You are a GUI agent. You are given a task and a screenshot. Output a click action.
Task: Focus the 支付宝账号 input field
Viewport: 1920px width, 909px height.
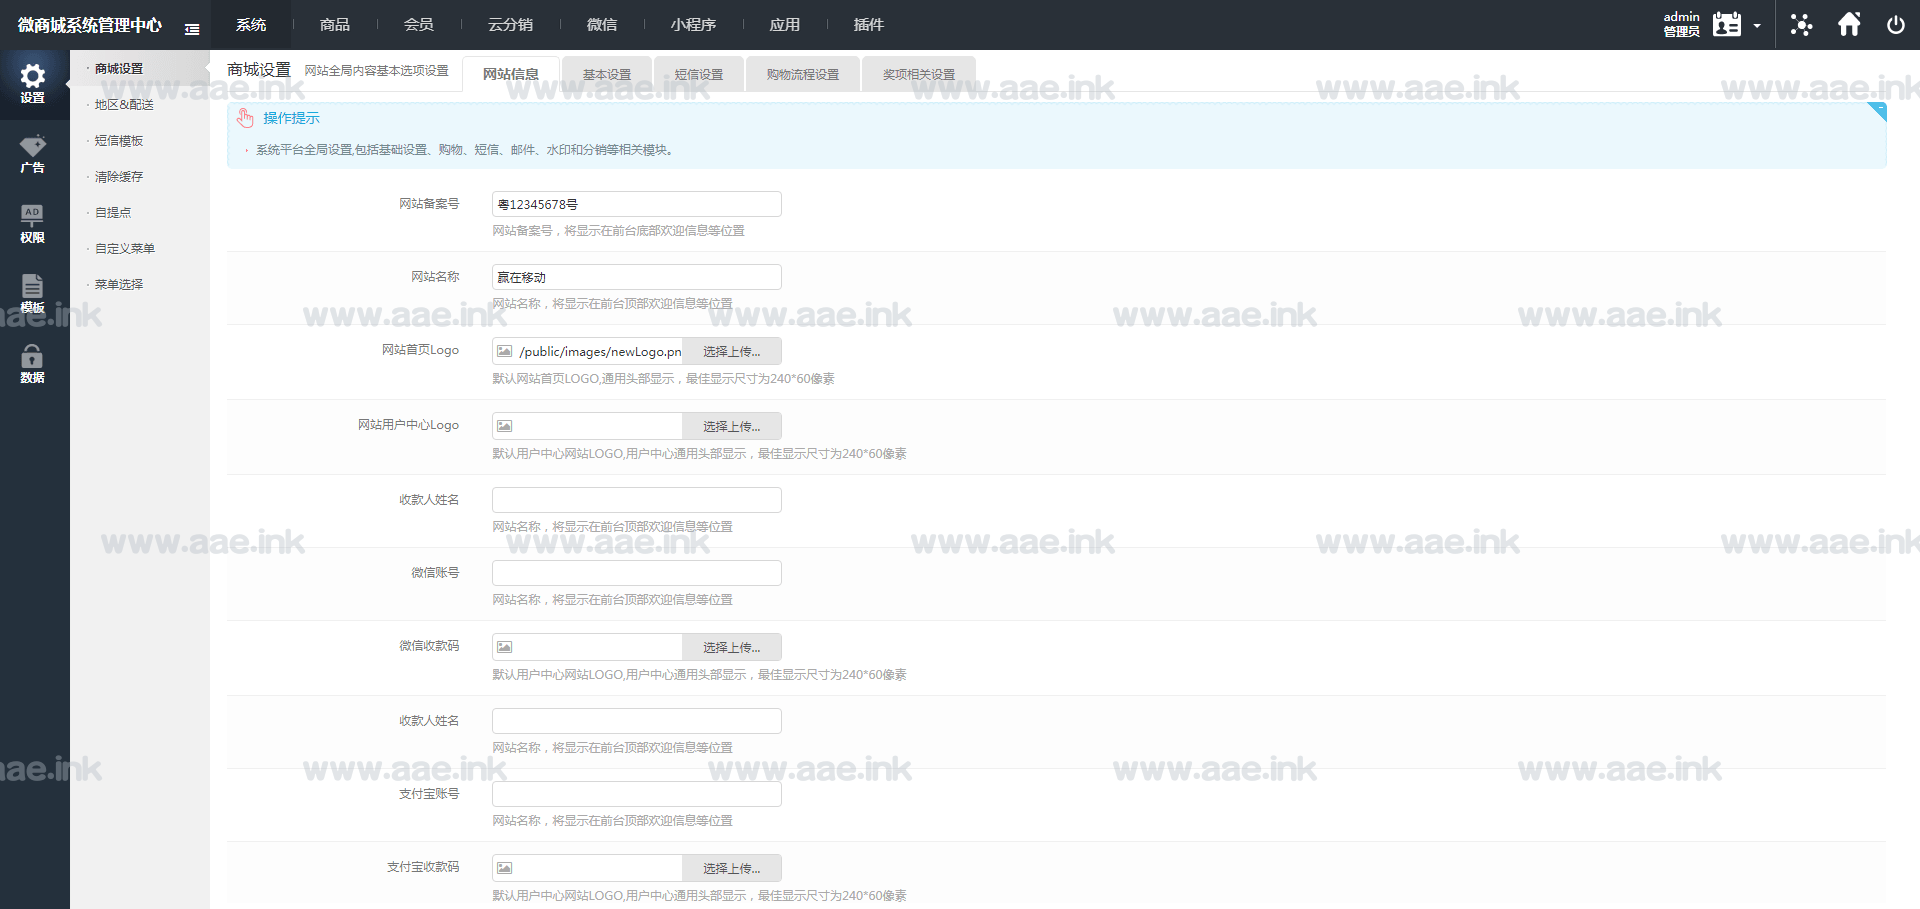pos(637,794)
